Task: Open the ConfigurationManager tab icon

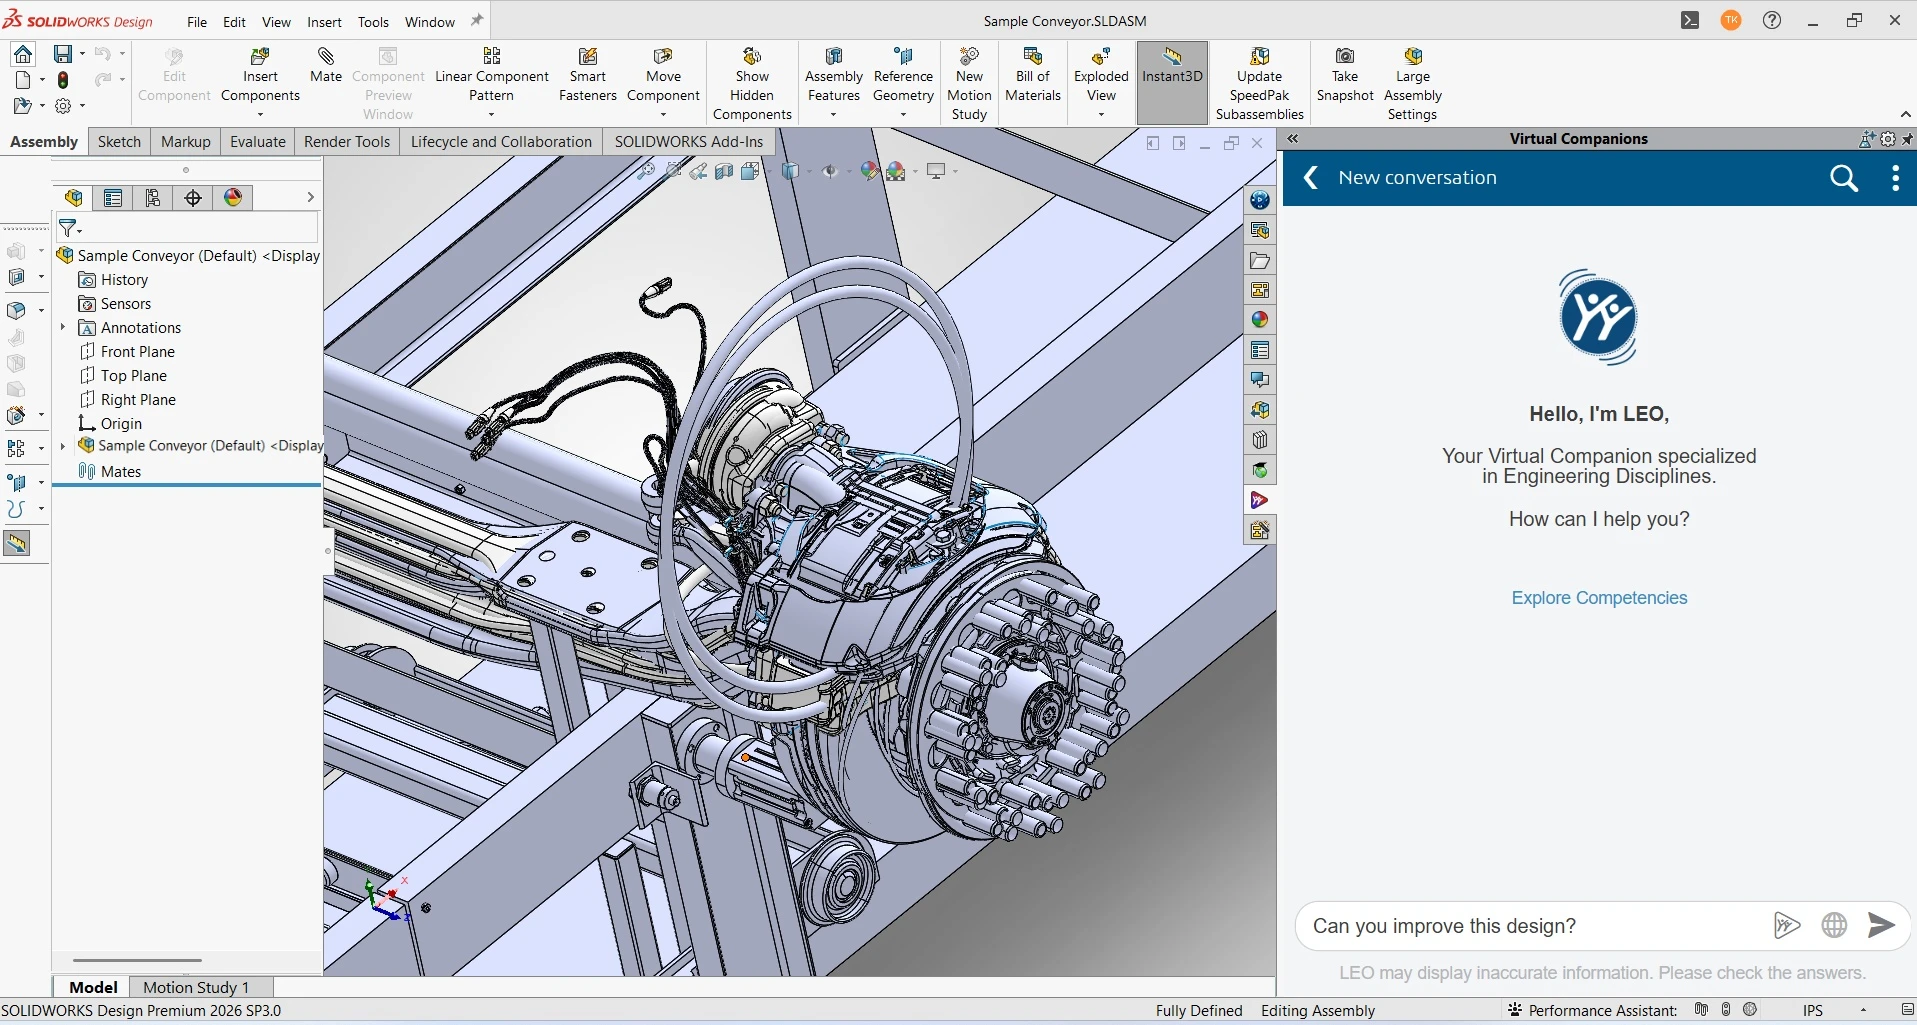Action: (153, 198)
